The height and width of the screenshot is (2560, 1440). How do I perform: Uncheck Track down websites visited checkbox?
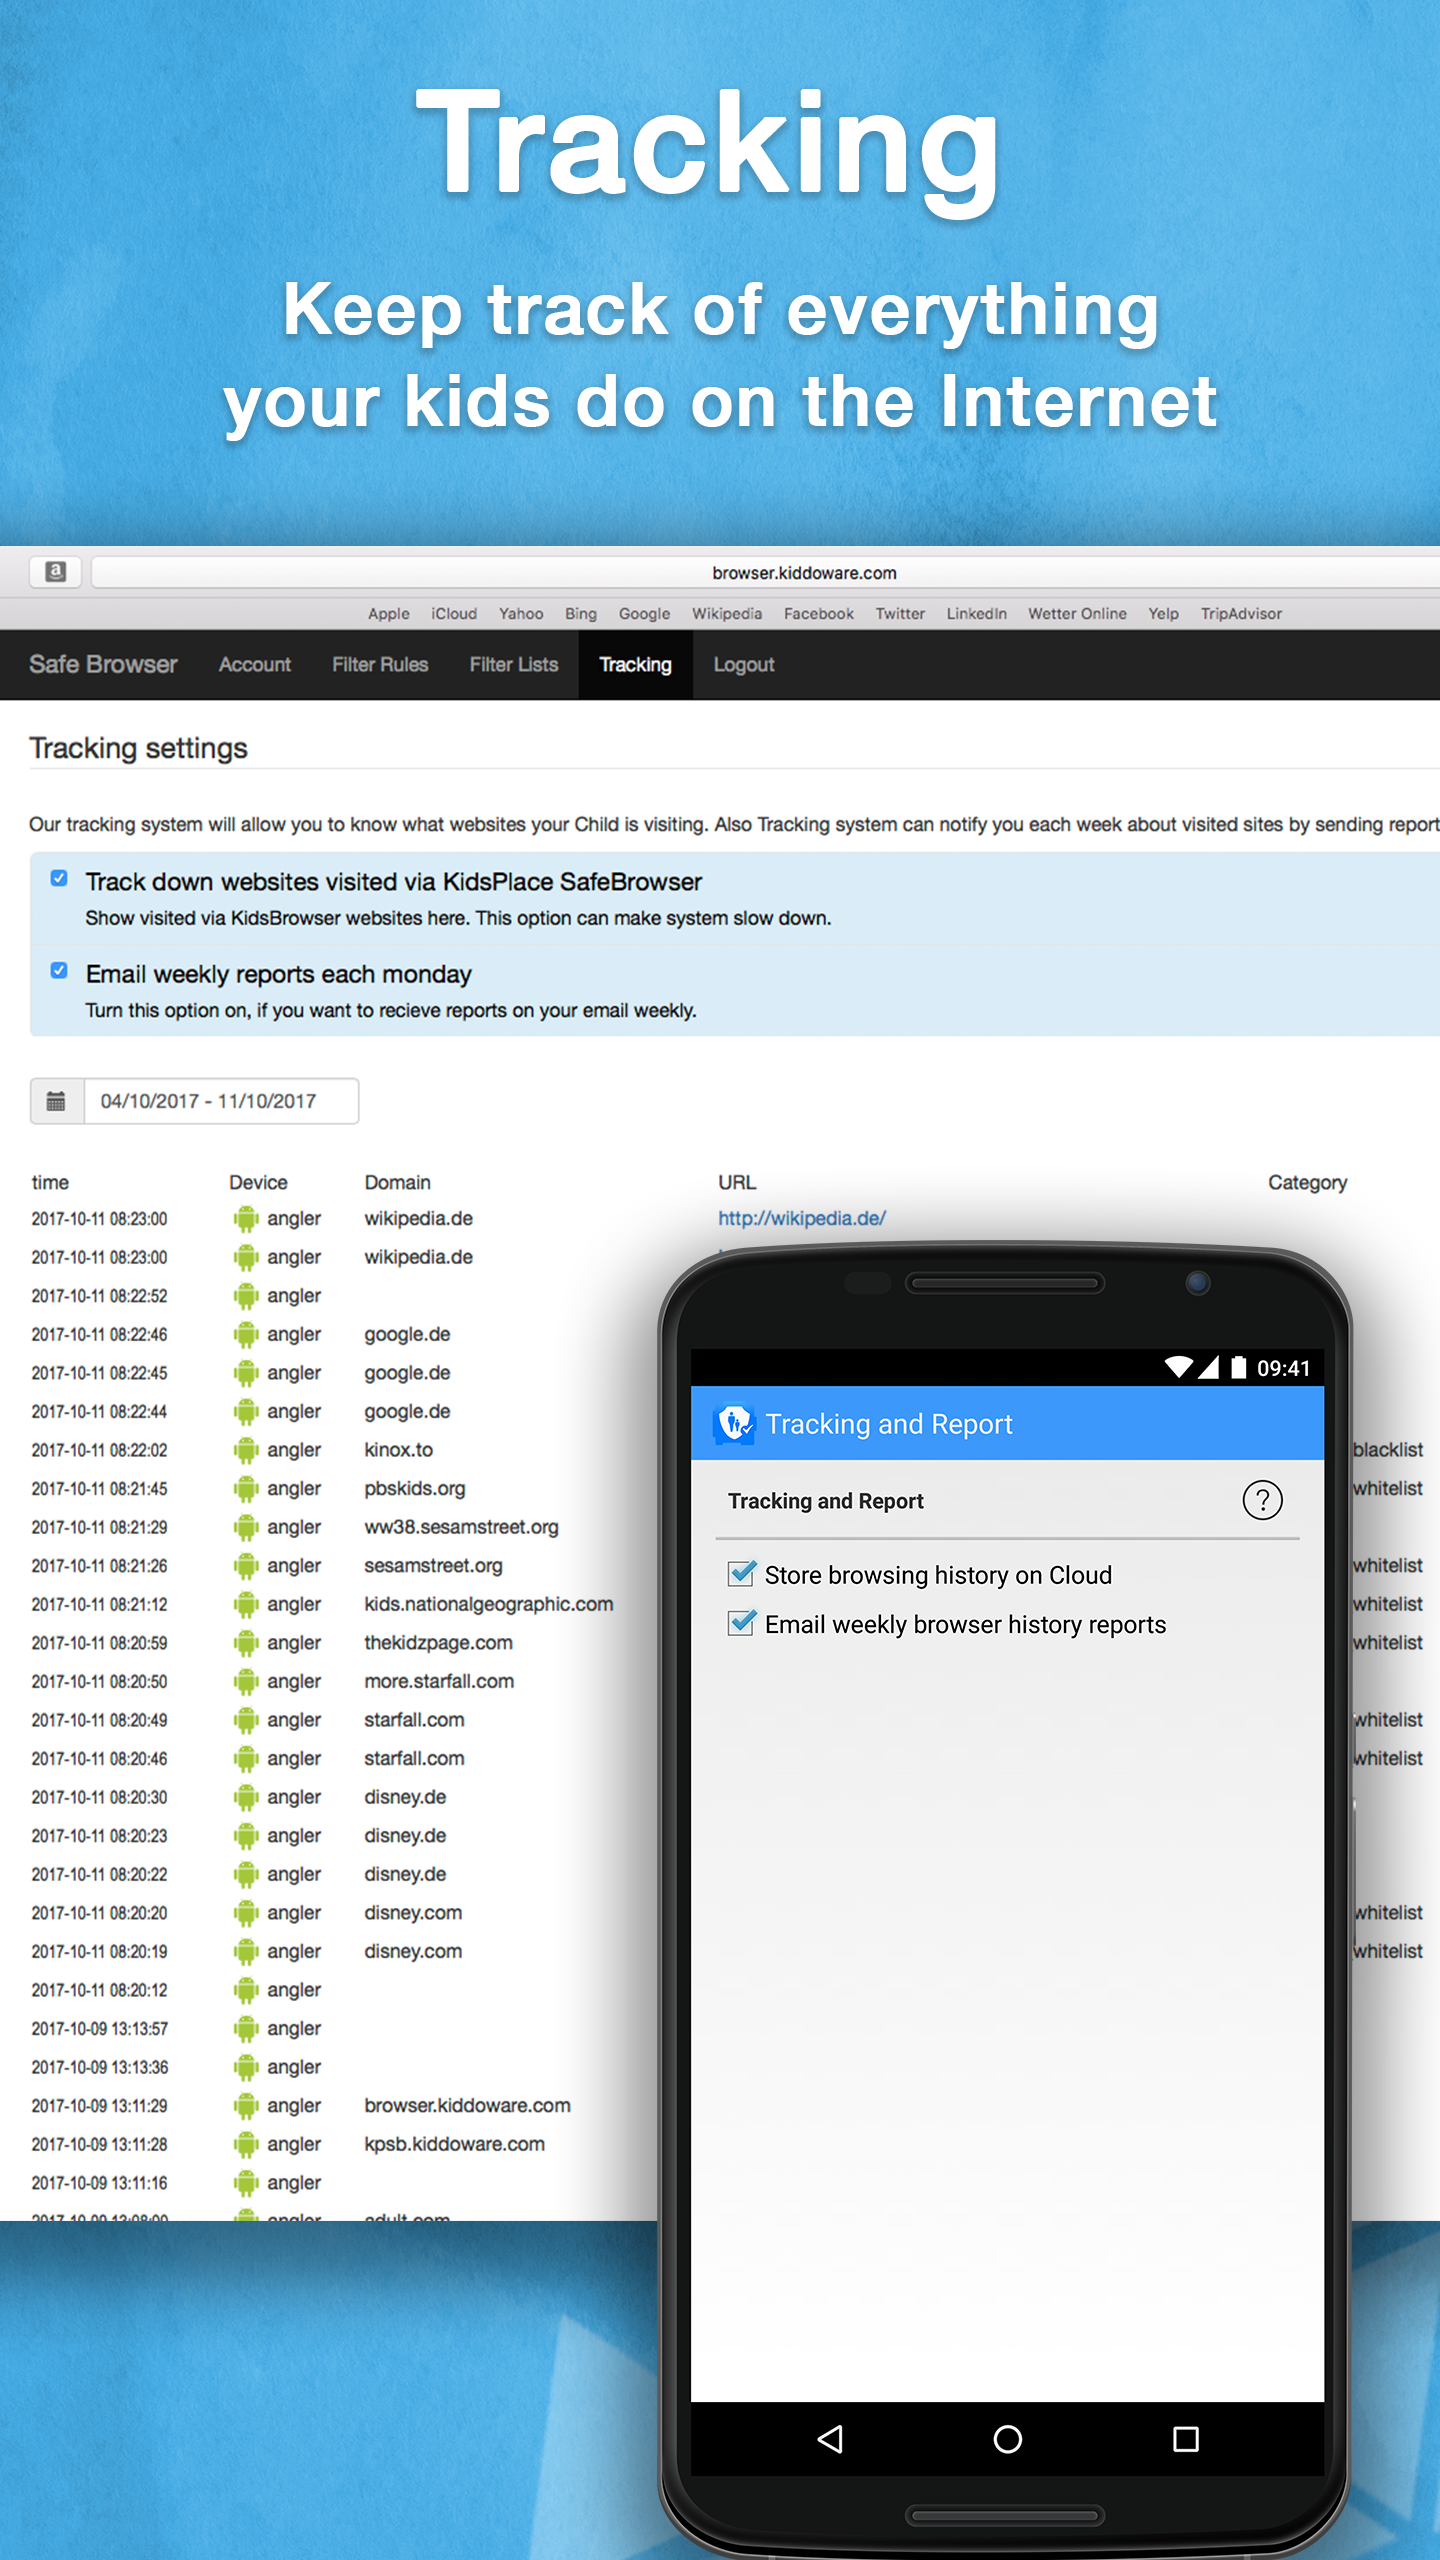tap(59, 878)
